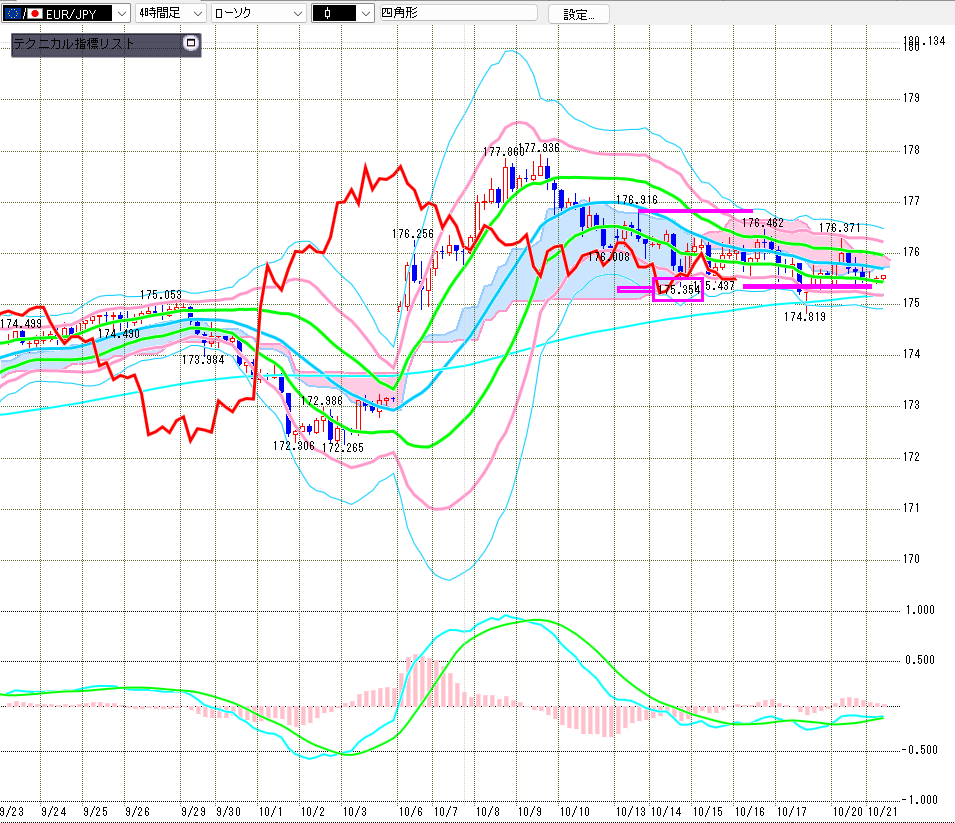
Task: Open the EUR/JPY currency pair dropdown
Action: [x=122, y=13]
